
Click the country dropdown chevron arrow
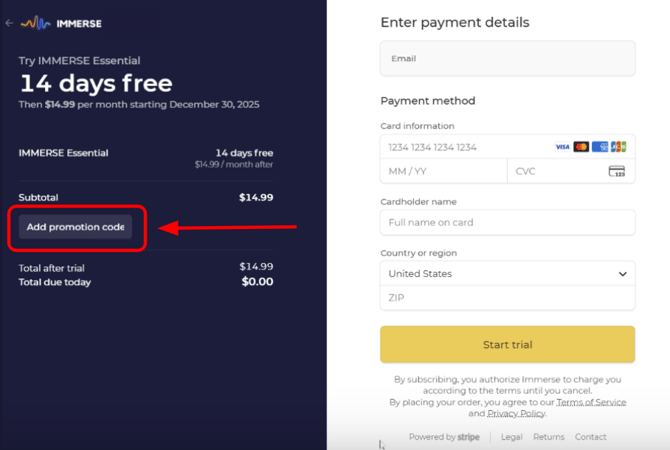(623, 274)
